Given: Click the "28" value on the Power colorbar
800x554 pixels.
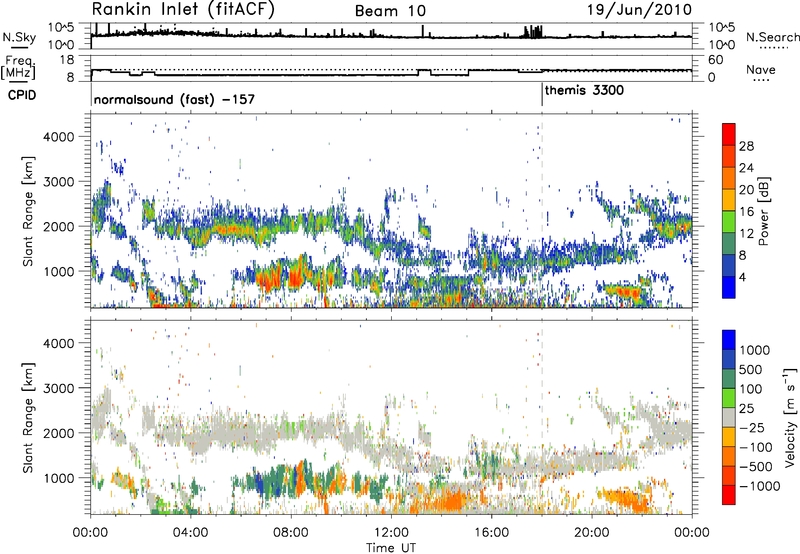Looking at the screenshot, I should click(x=746, y=146).
